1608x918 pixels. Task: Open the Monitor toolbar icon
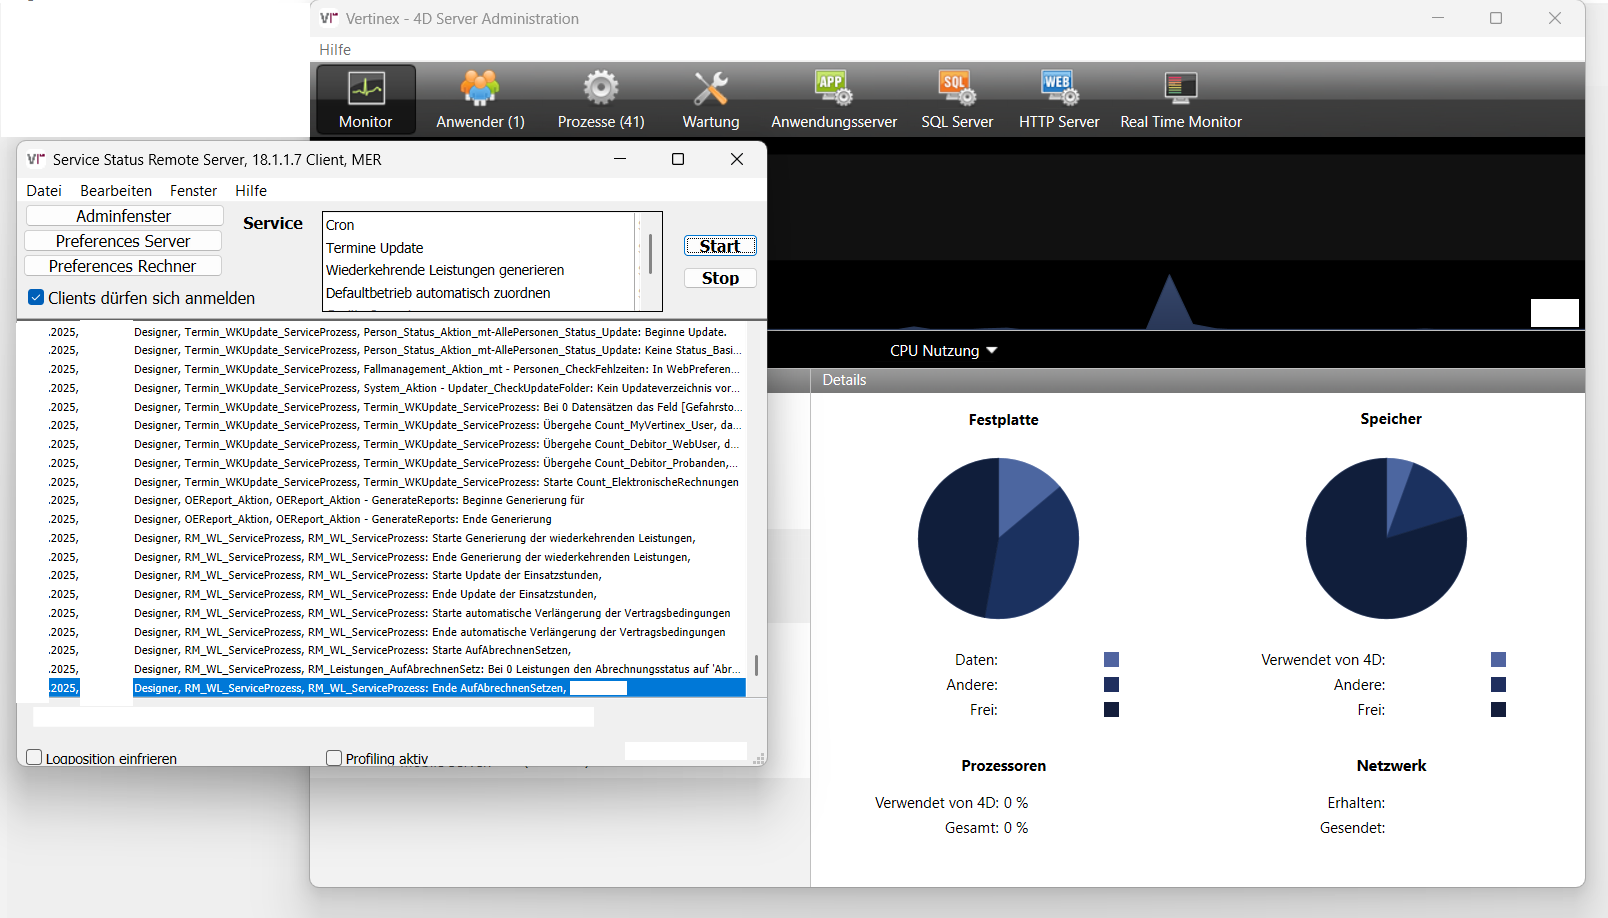pyautogui.click(x=366, y=90)
